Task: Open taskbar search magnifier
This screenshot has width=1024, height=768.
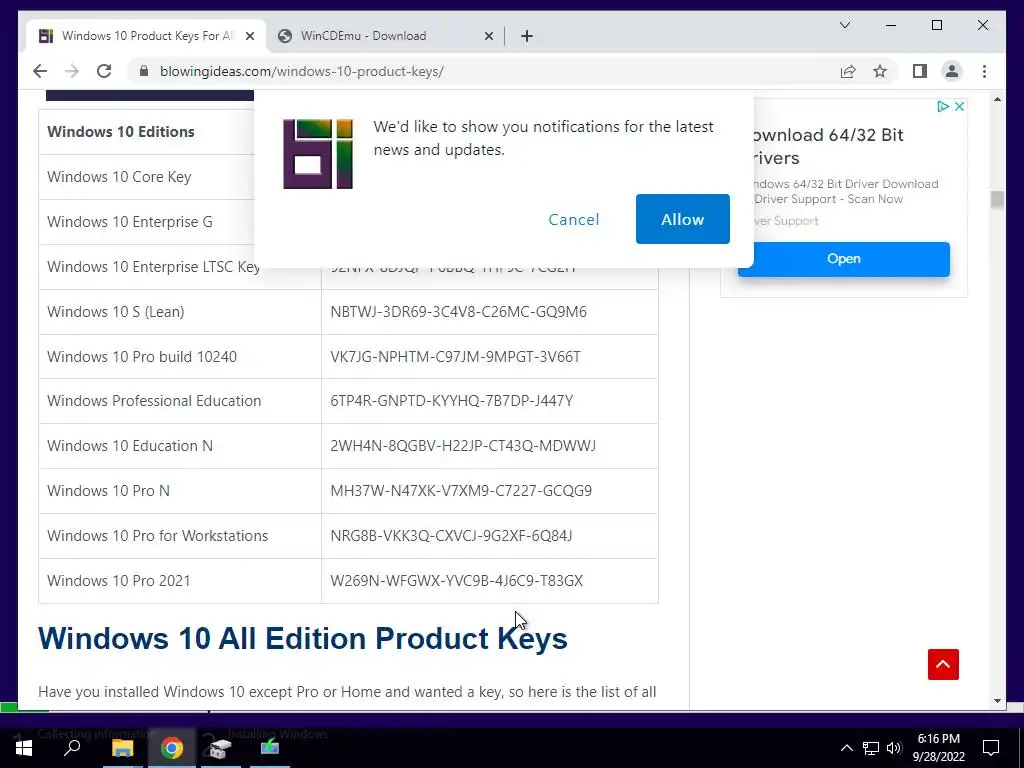Action: coord(72,748)
